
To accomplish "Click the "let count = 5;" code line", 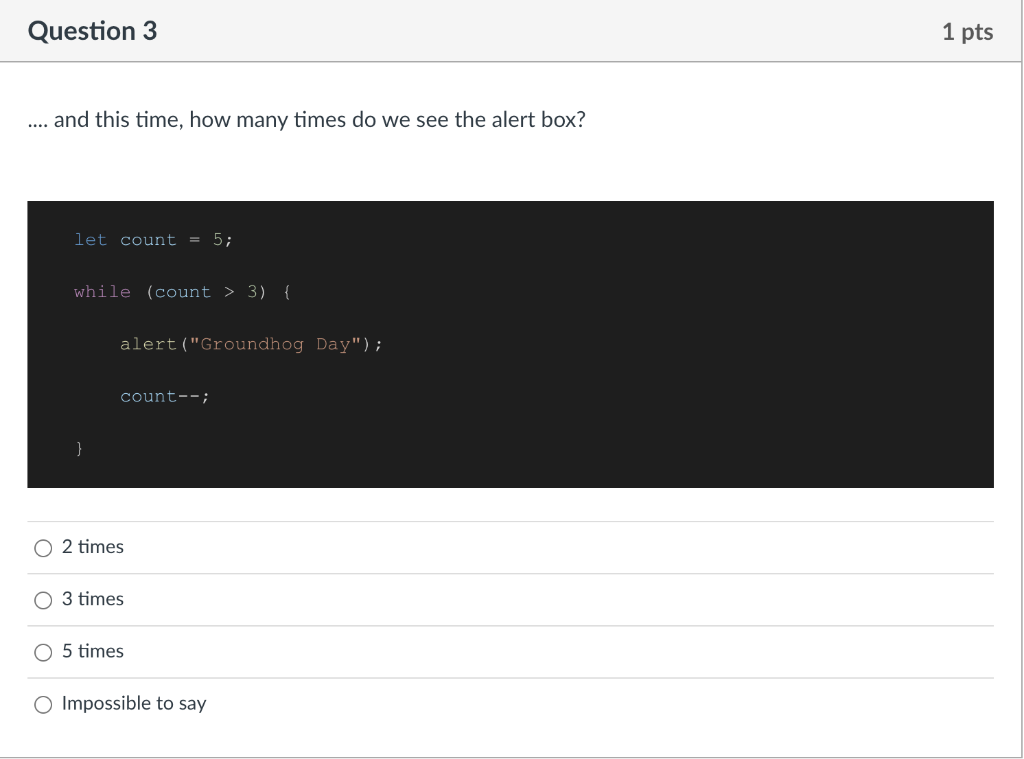I will click(x=152, y=240).
